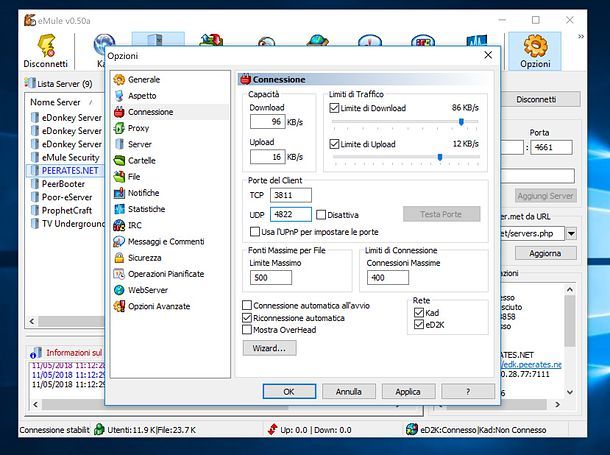Select ProphetCraft server in the list
This screenshot has height=455, width=610.
point(67,210)
